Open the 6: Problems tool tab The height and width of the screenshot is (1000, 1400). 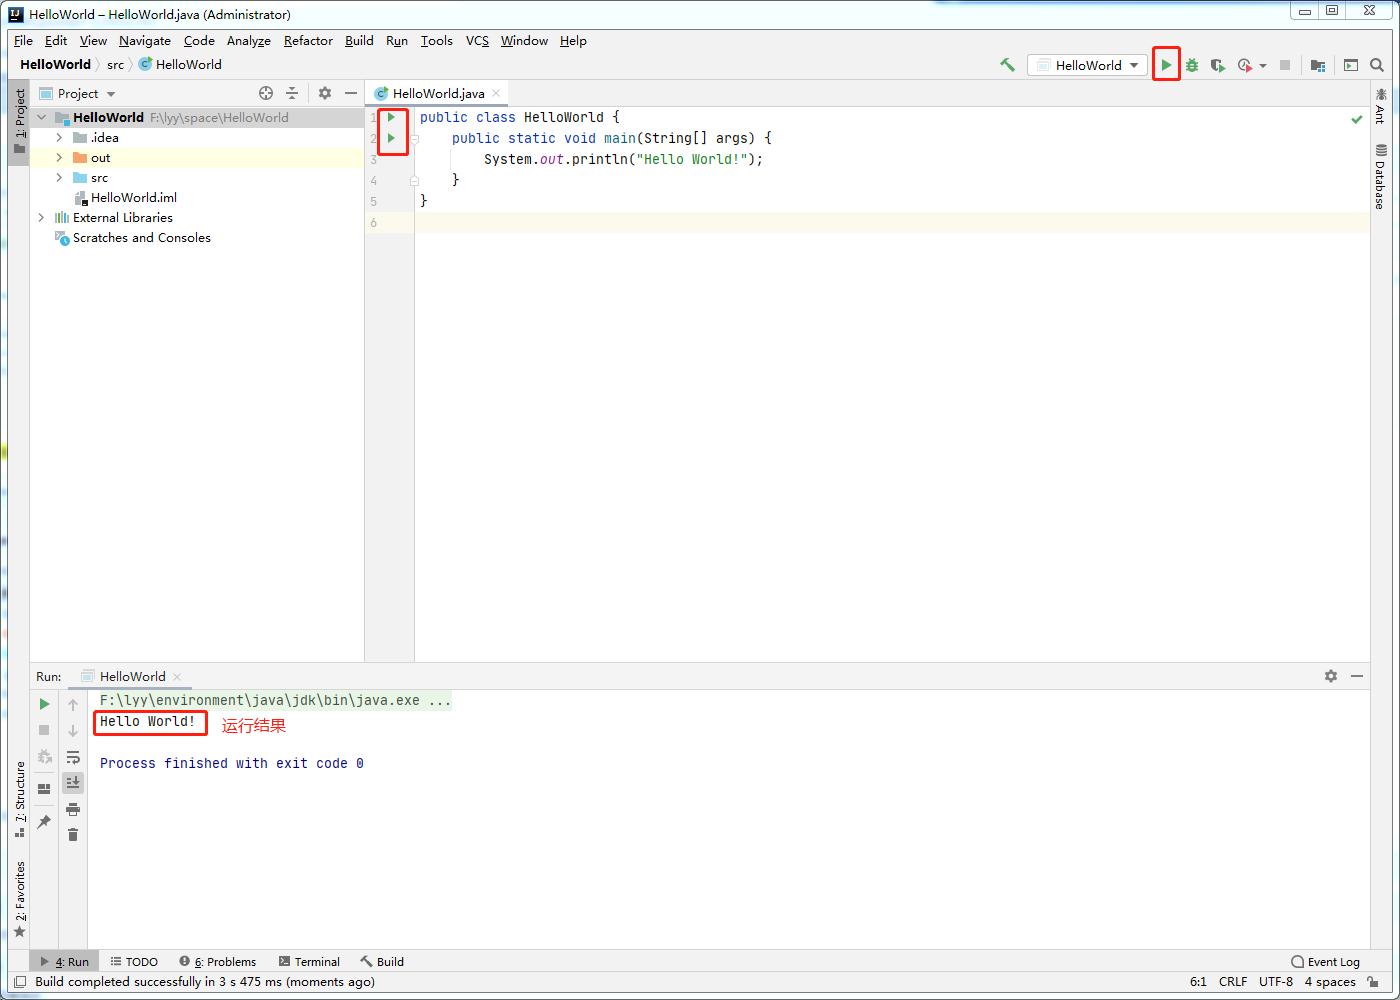point(217,961)
